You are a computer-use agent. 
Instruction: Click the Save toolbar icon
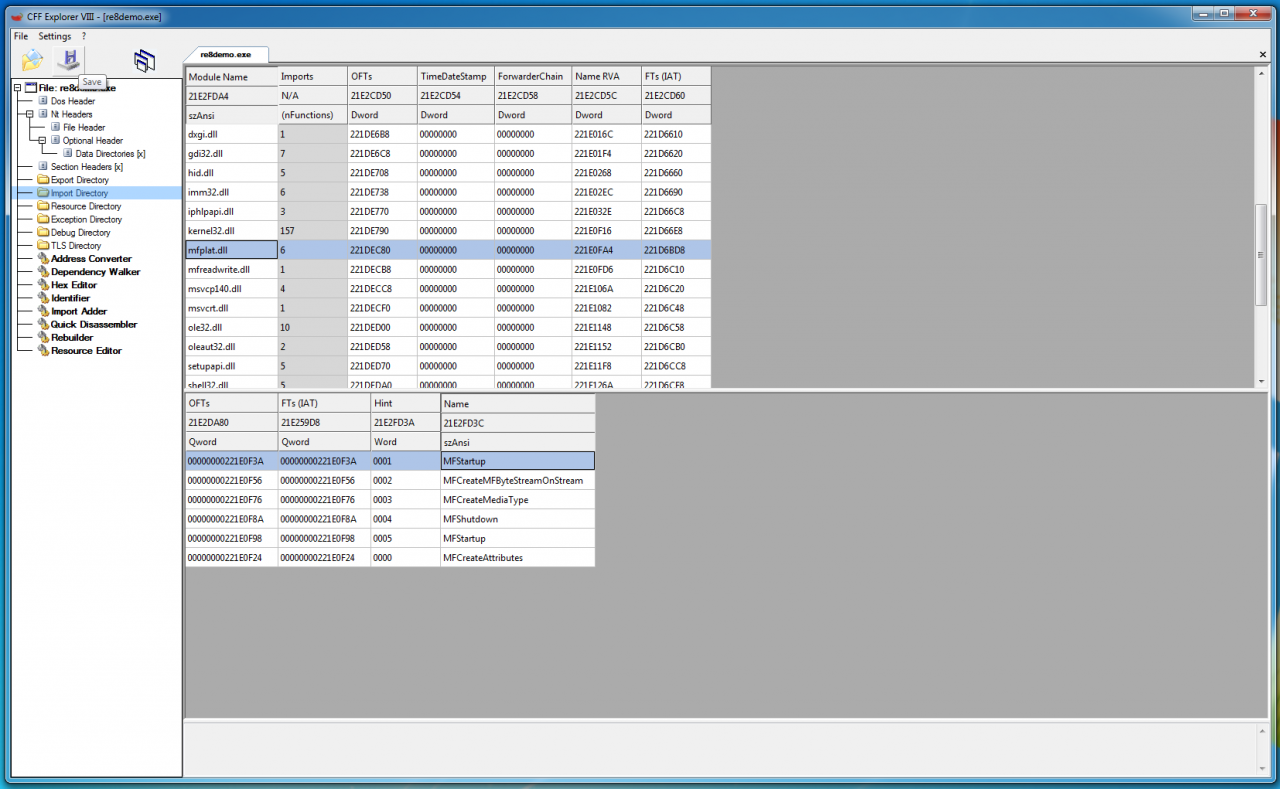69,60
